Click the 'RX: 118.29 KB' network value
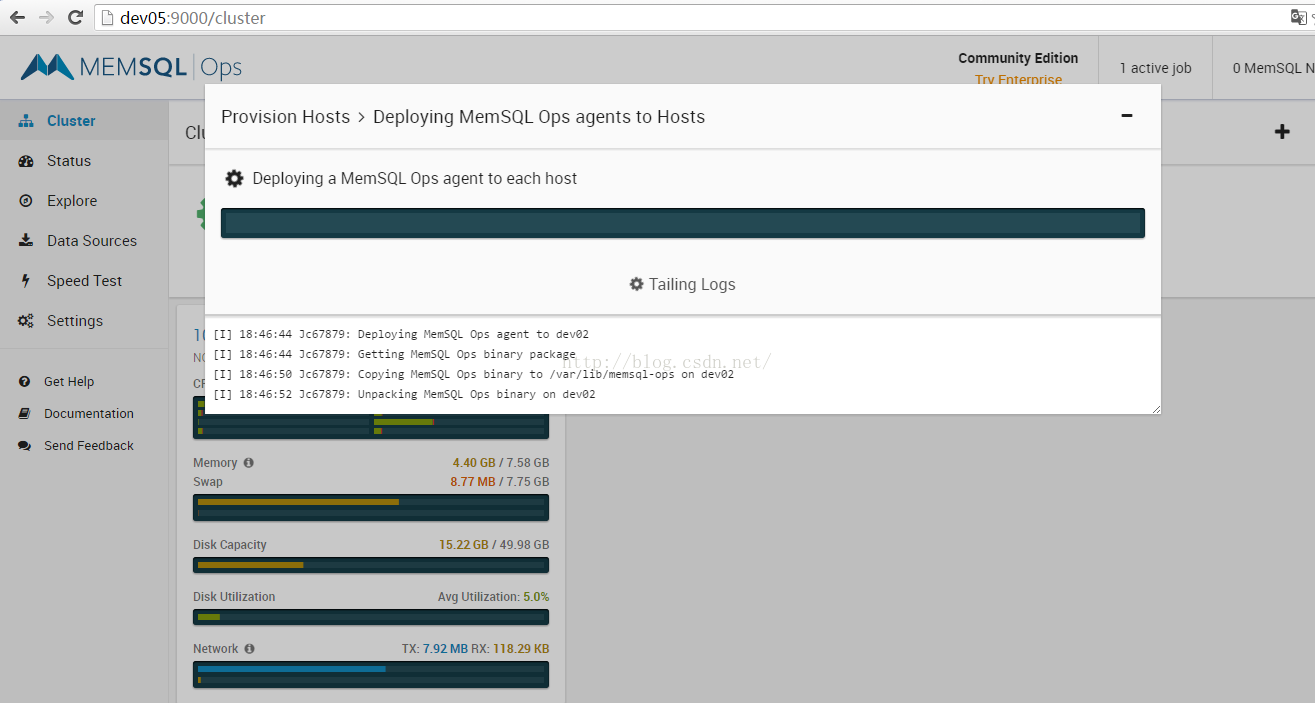Viewport: 1315px width, 703px height. 510,649
